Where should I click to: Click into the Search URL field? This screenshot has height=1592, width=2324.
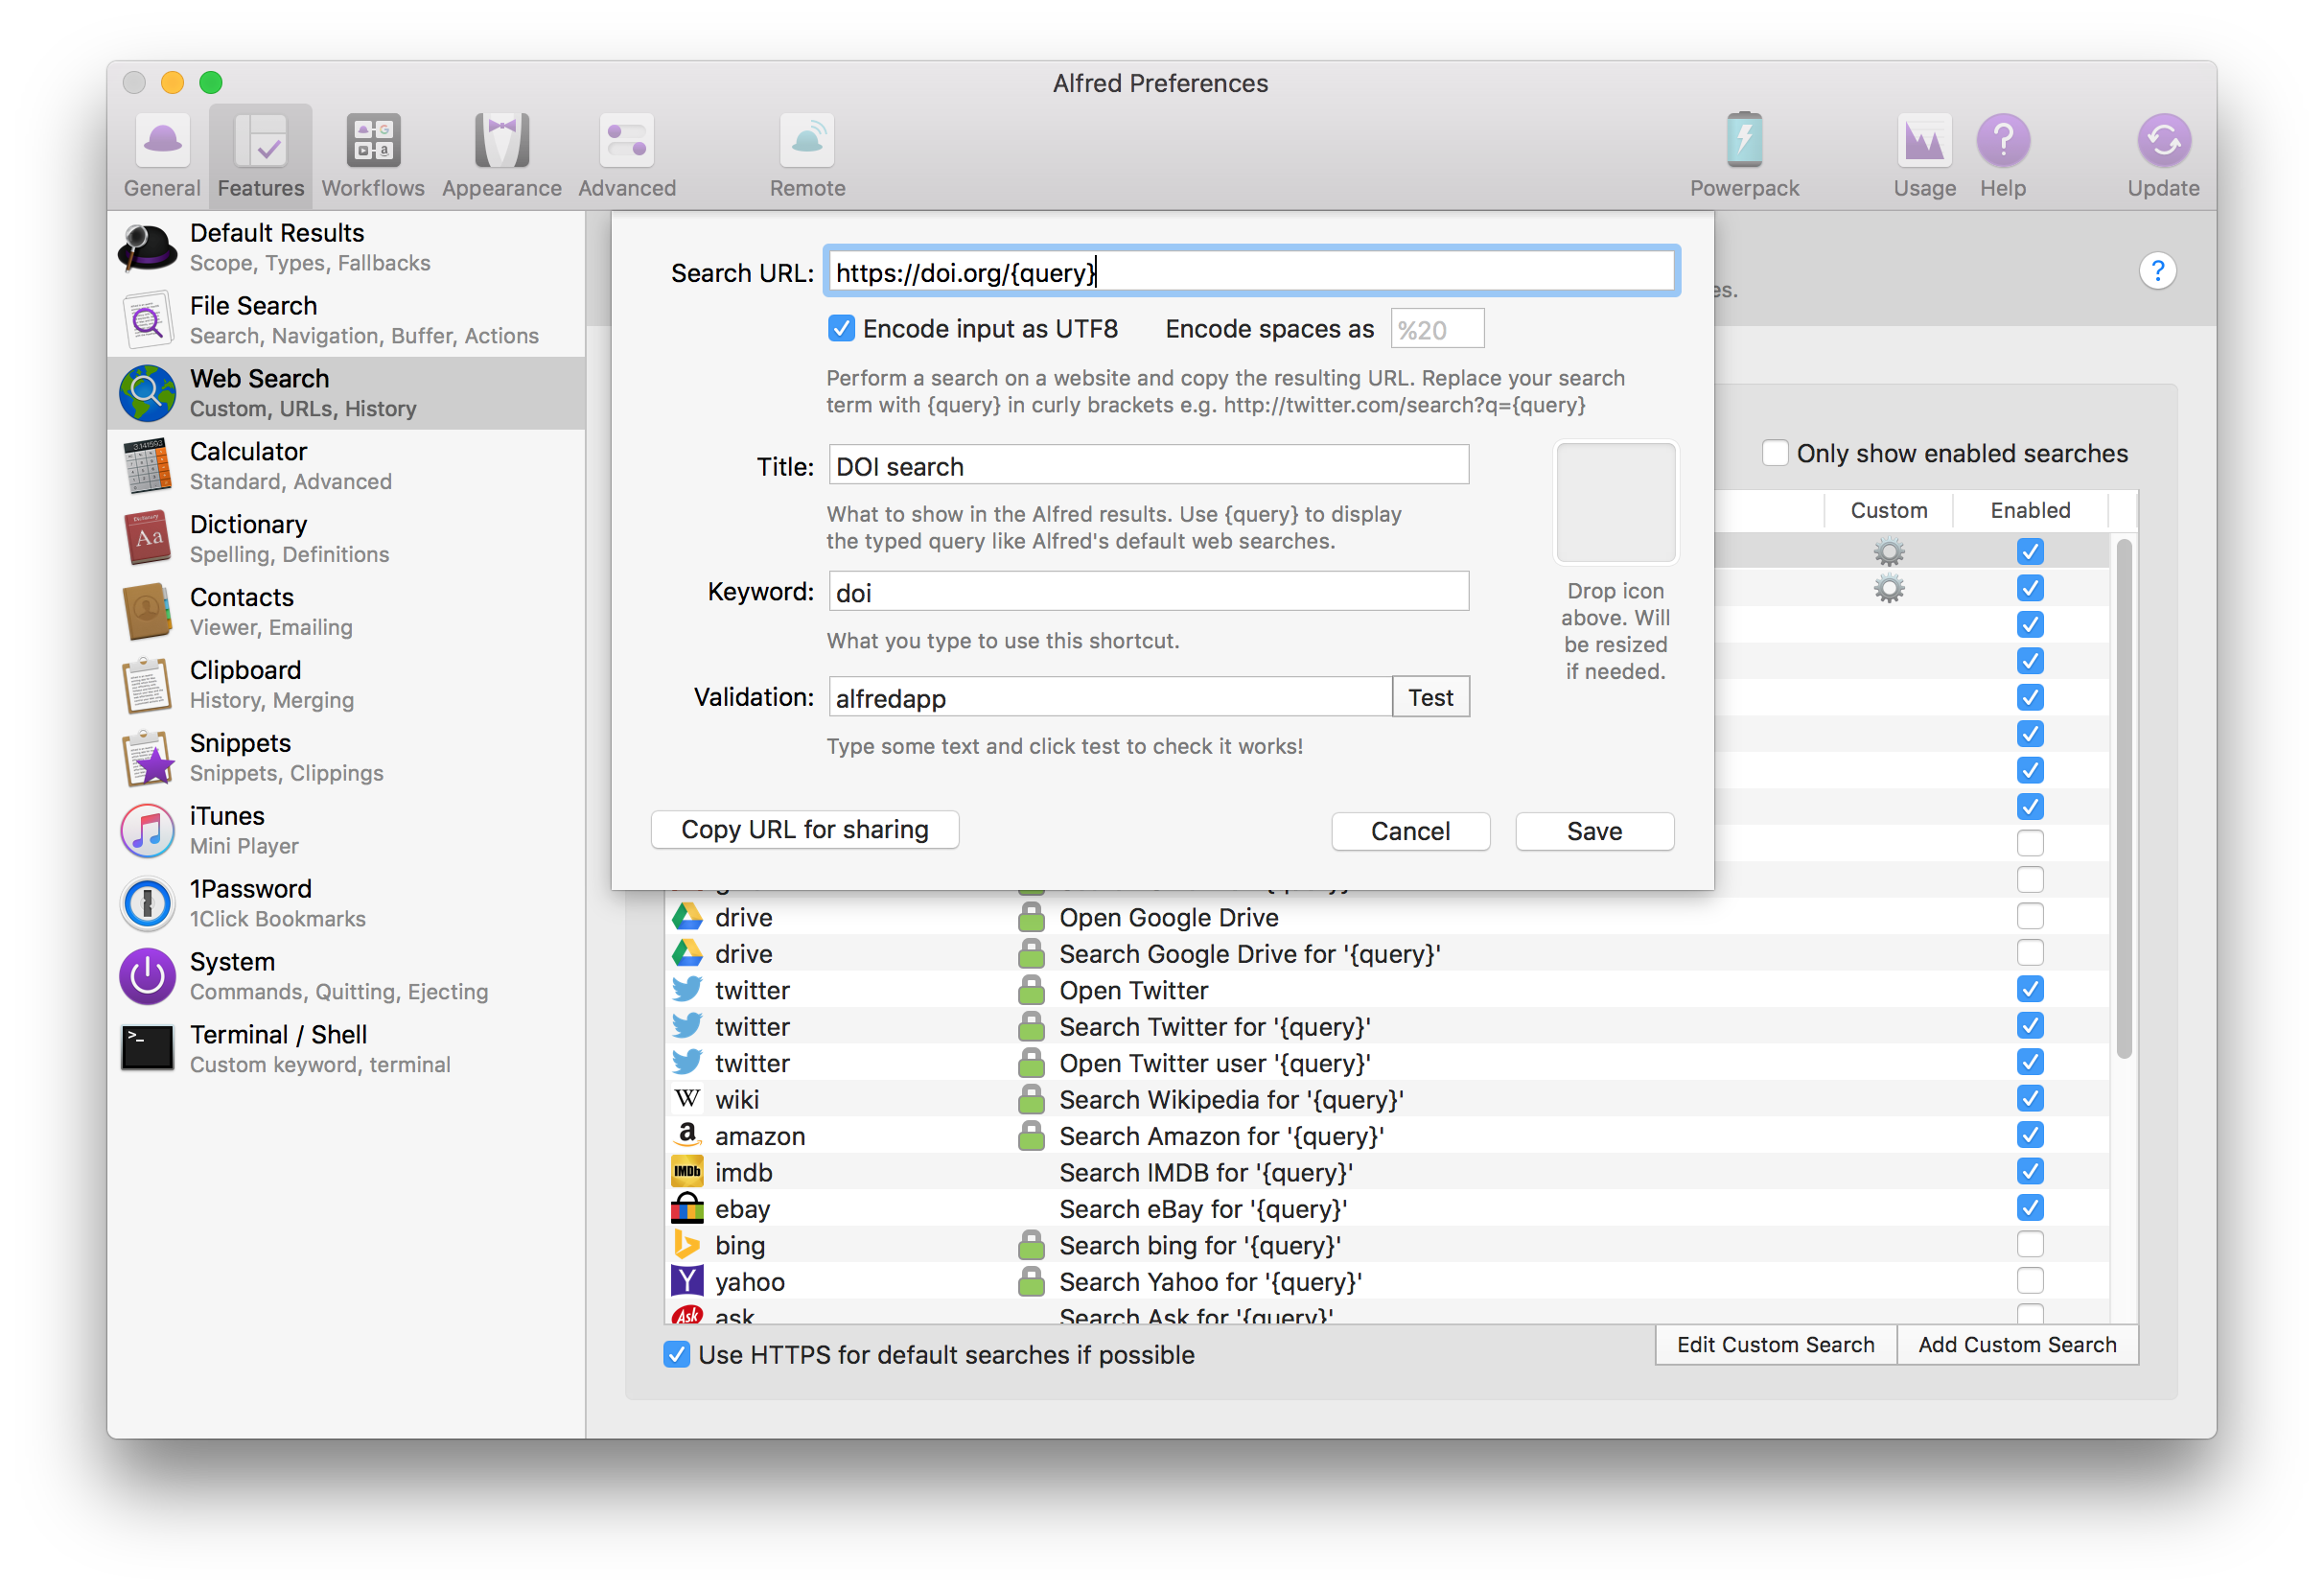tap(1251, 272)
